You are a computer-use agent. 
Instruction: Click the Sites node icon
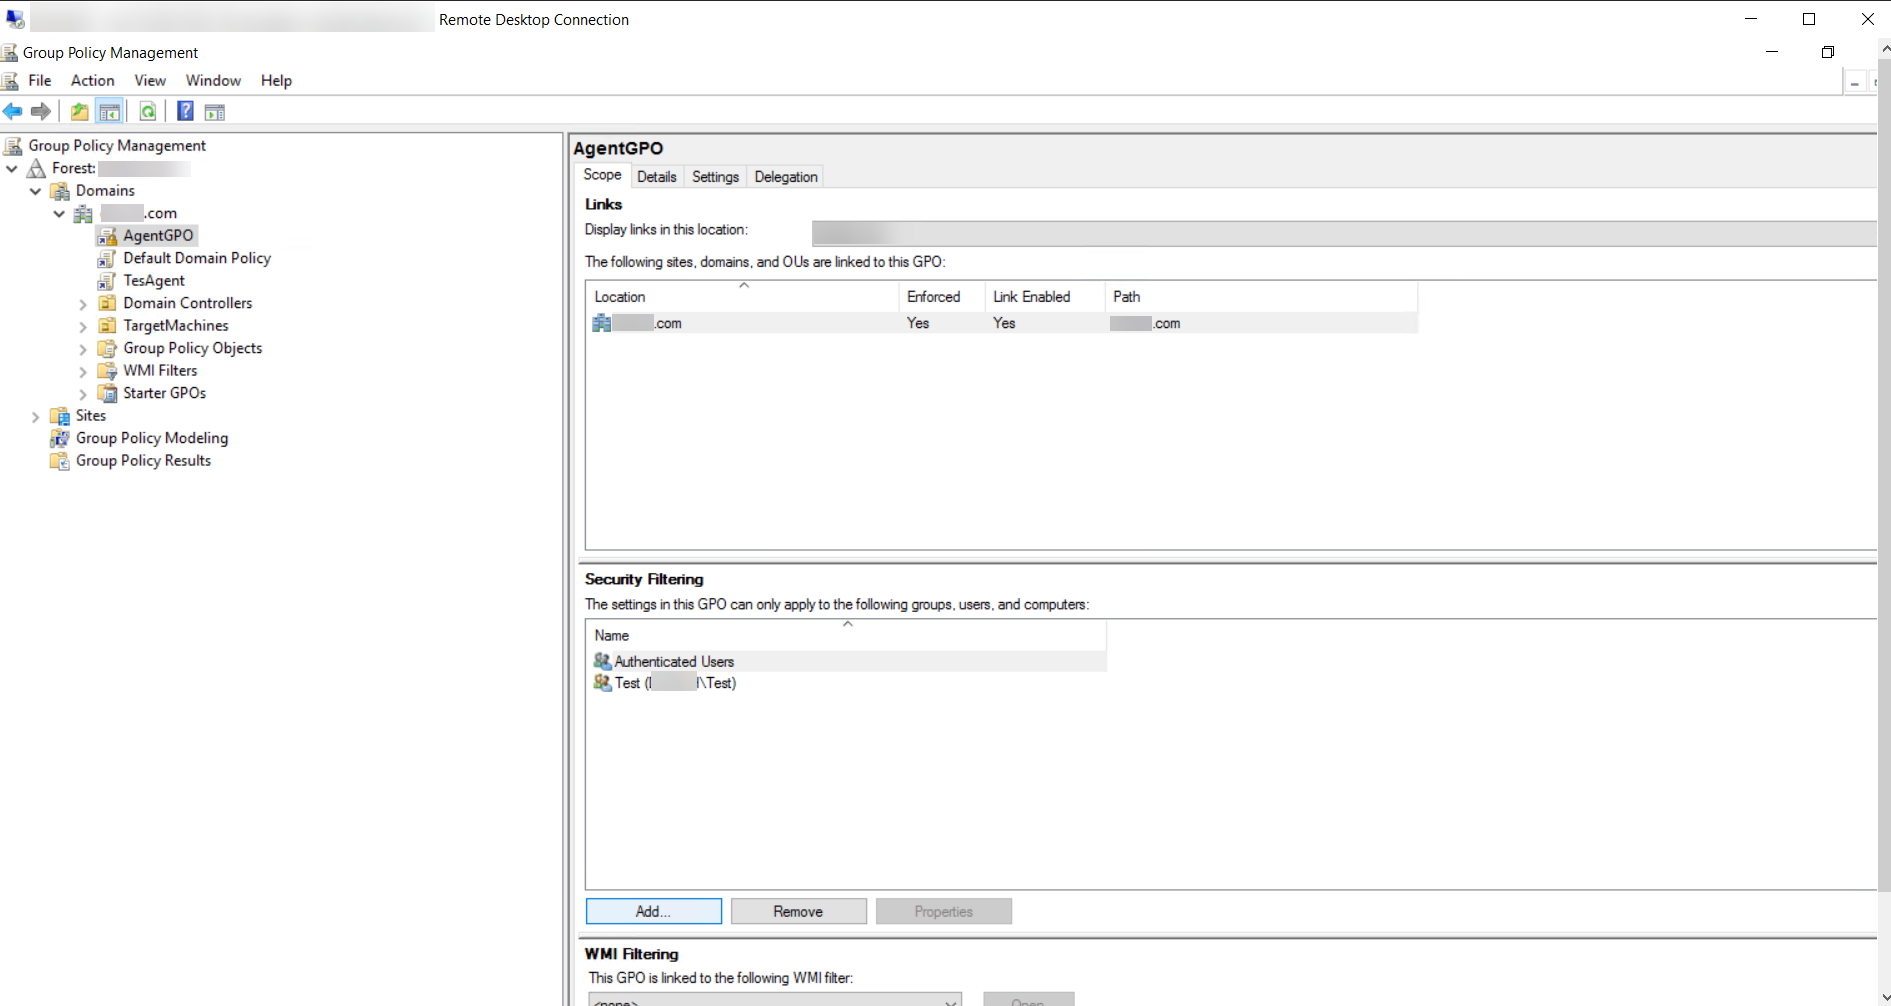pos(61,416)
